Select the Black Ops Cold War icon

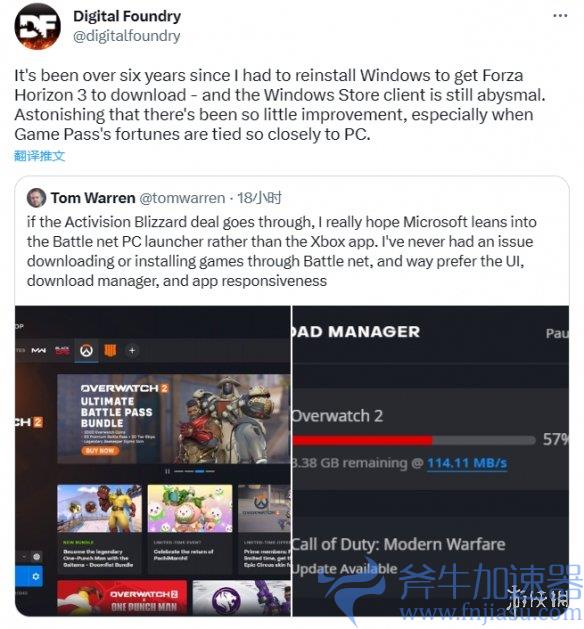[x=62, y=350]
